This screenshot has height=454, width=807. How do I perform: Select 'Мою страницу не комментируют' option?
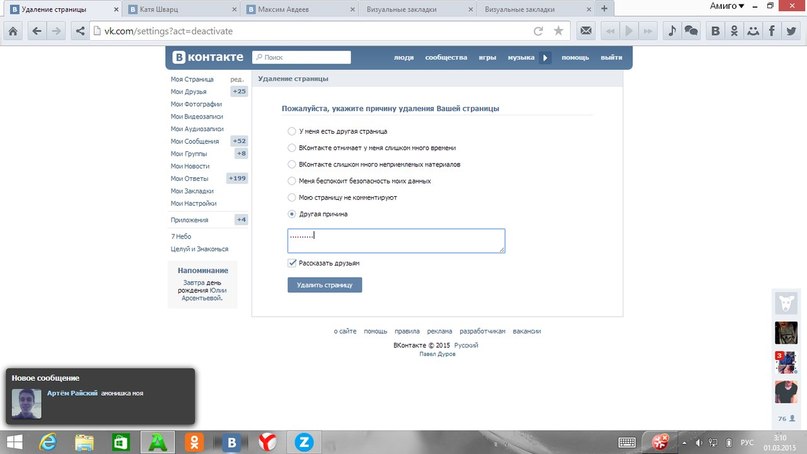[292, 197]
